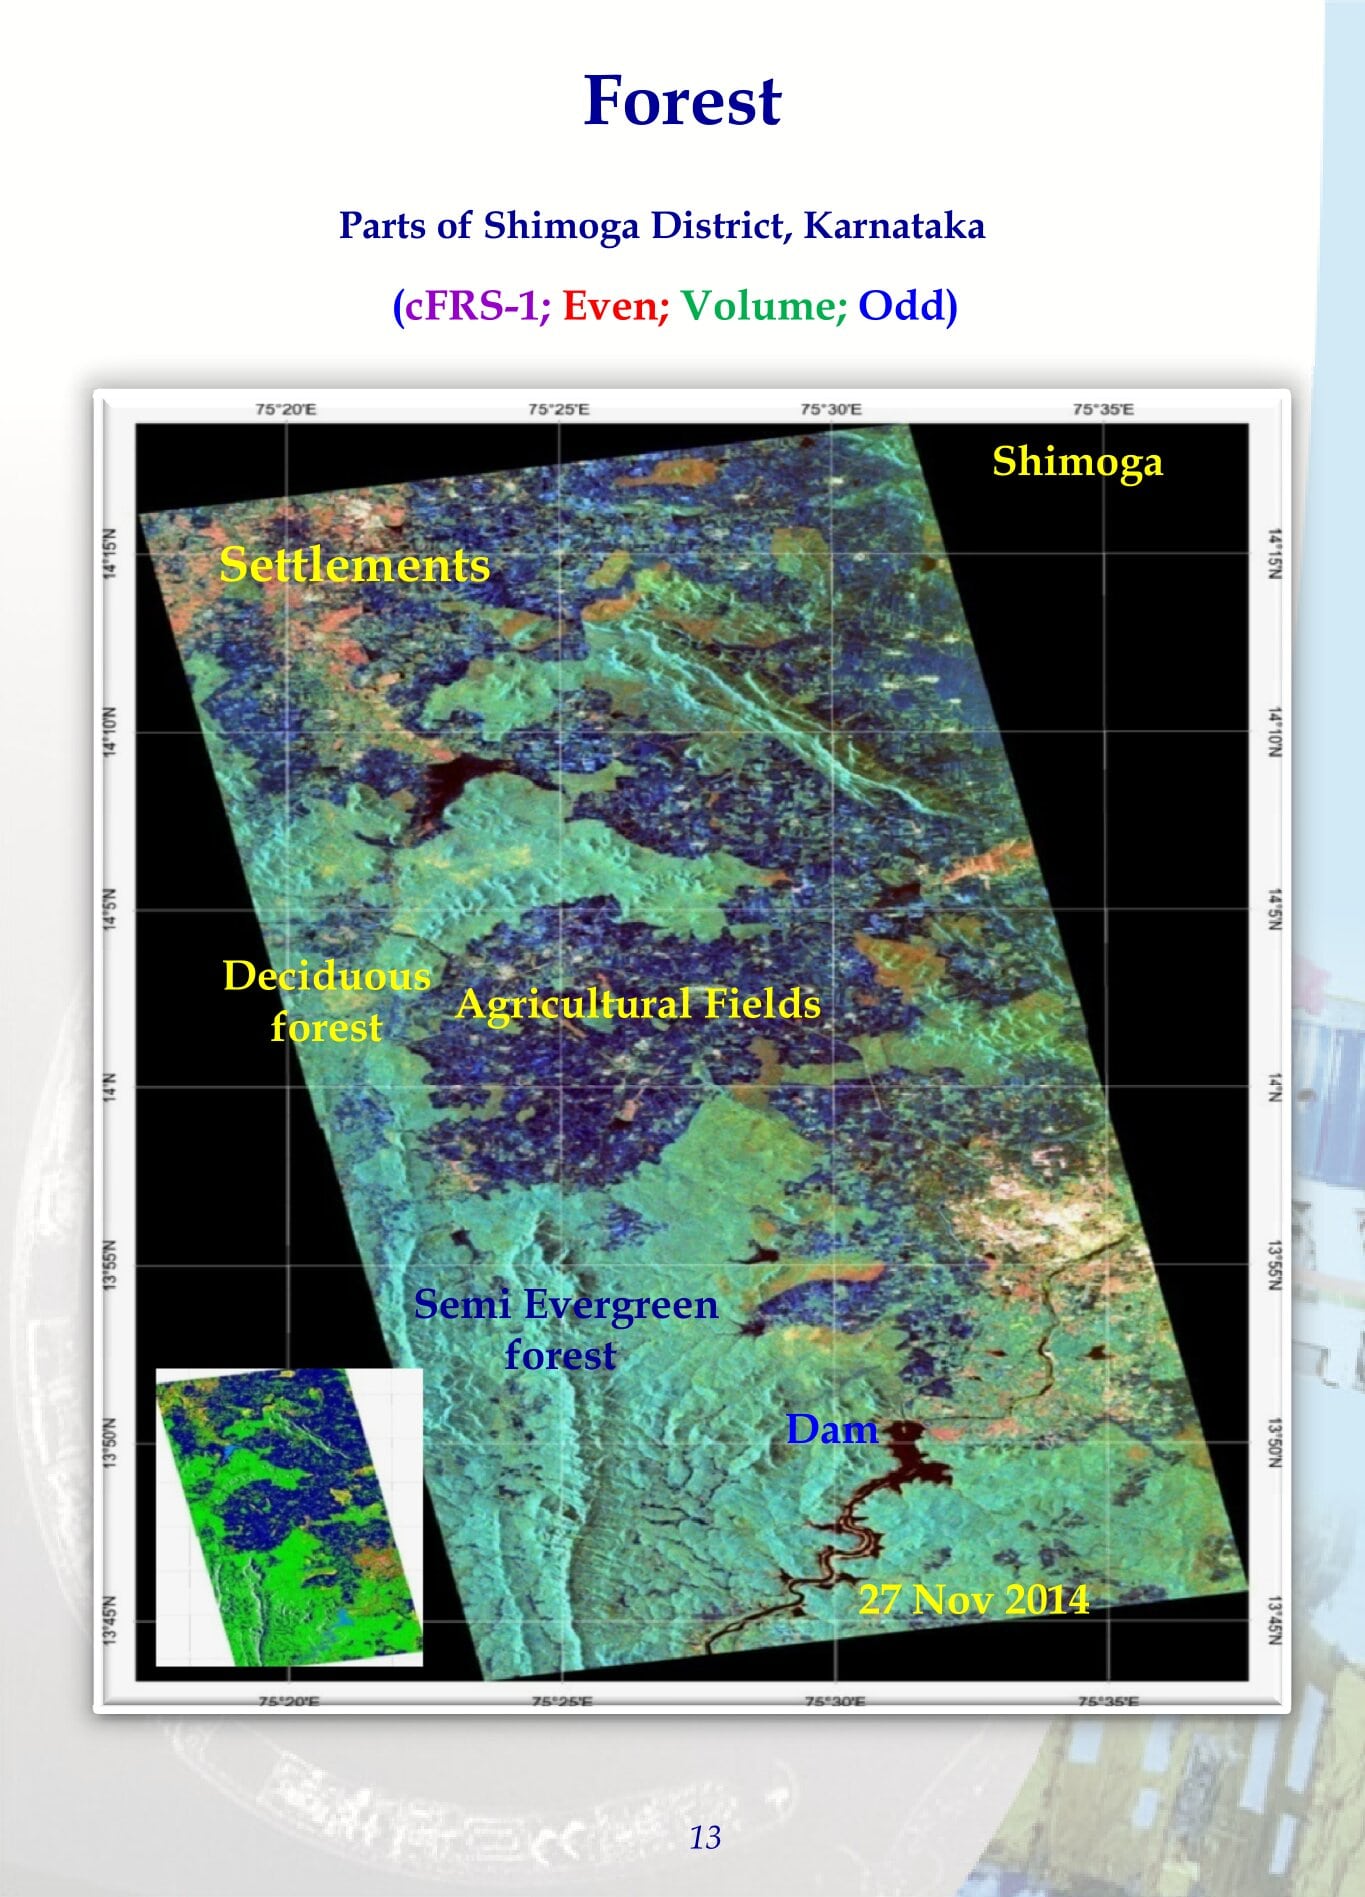Screen dimensions: 1365x1897
Task: Open the classified inset map thumbnail
Action: (x=289, y=1517)
